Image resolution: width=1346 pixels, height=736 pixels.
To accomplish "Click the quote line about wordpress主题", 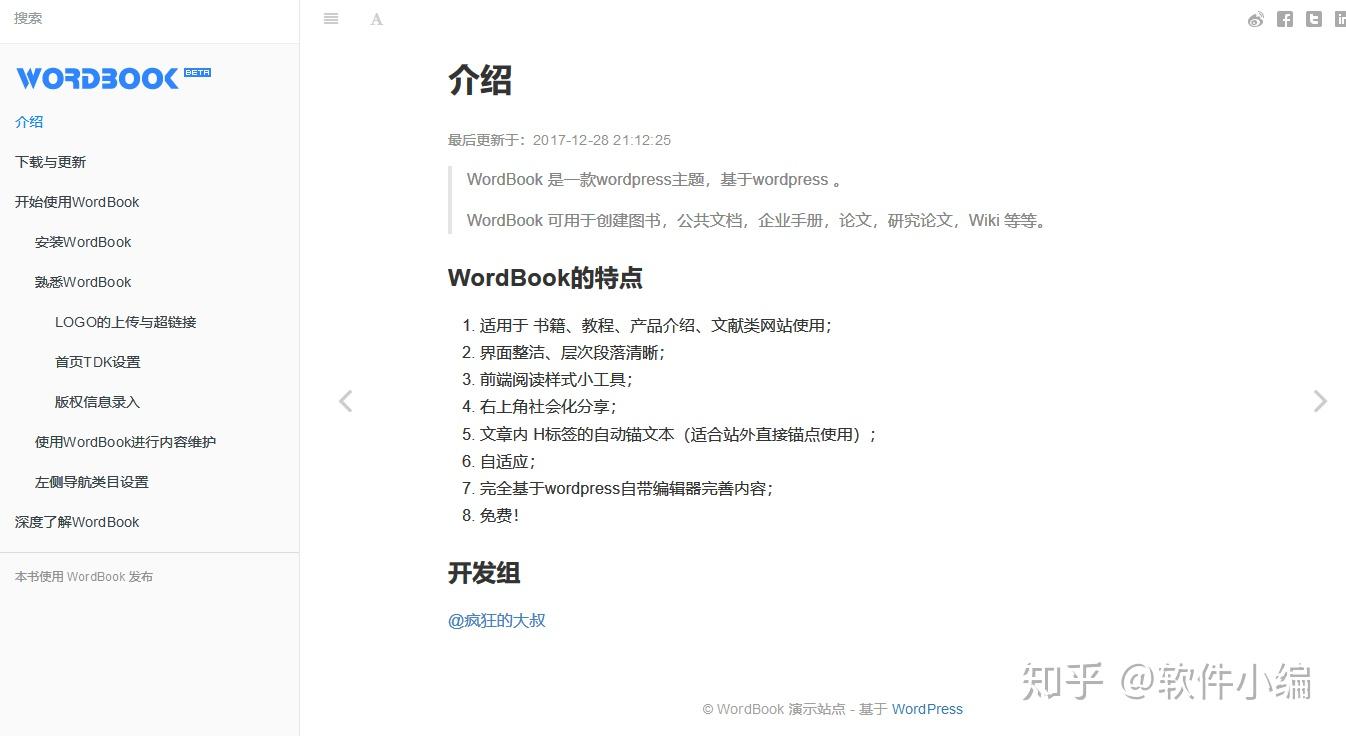I will point(656,180).
